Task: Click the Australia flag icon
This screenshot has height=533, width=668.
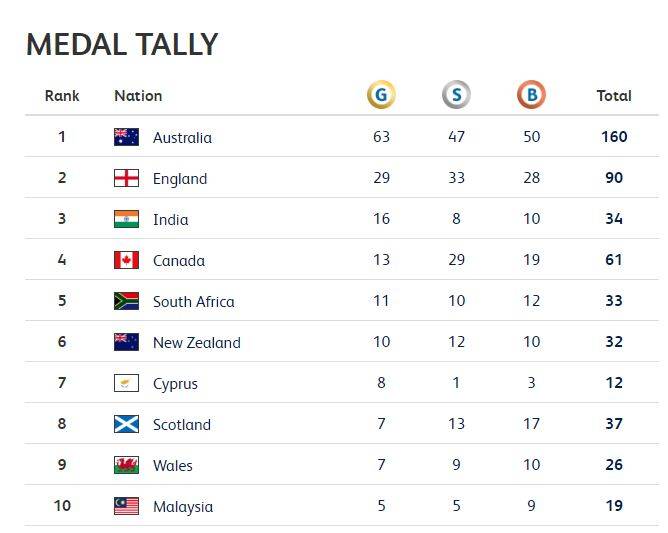Action: pos(127,137)
